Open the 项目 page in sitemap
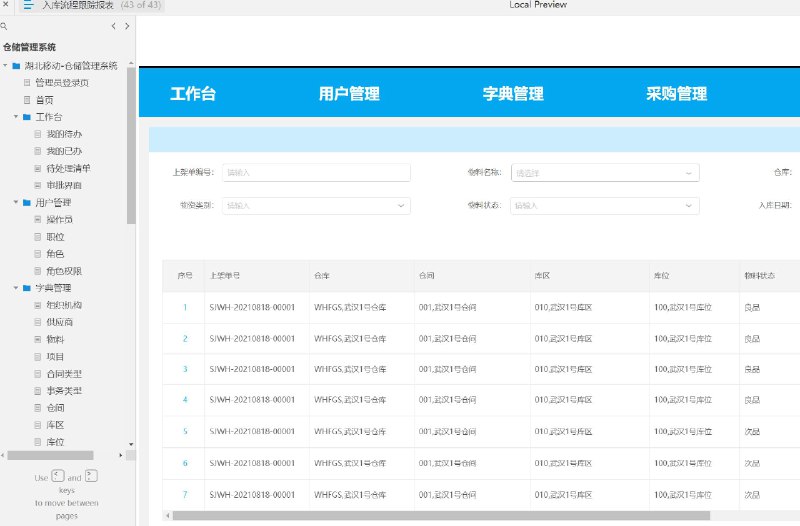 55,357
